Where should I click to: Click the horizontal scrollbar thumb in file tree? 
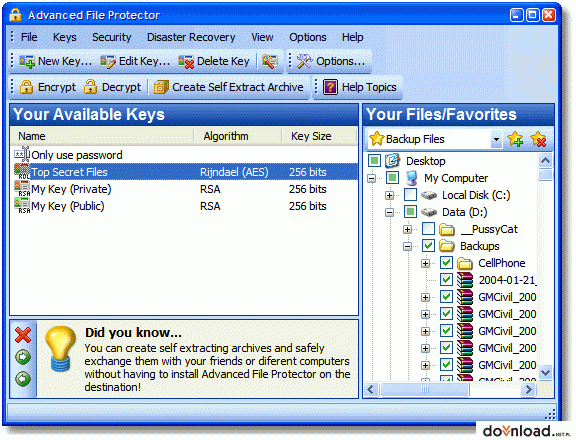click(x=425, y=389)
